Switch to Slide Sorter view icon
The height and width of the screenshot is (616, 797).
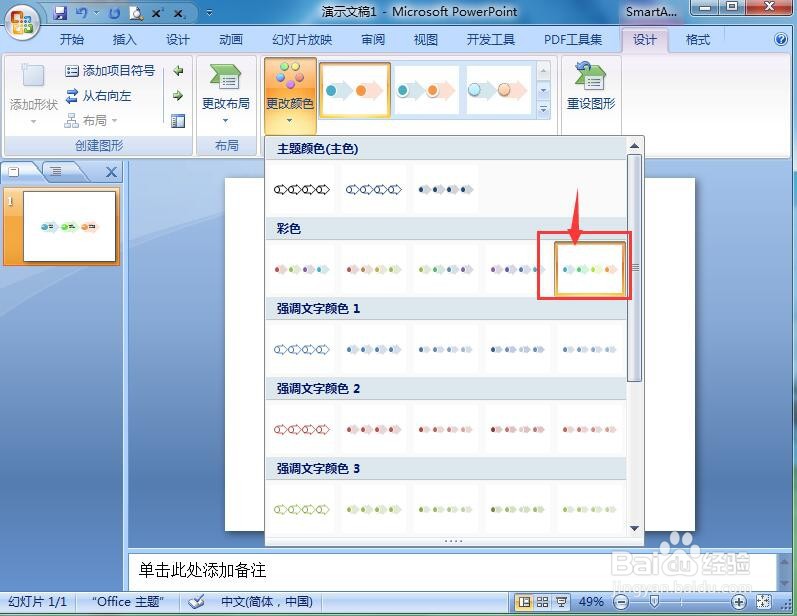pos(542,602)
